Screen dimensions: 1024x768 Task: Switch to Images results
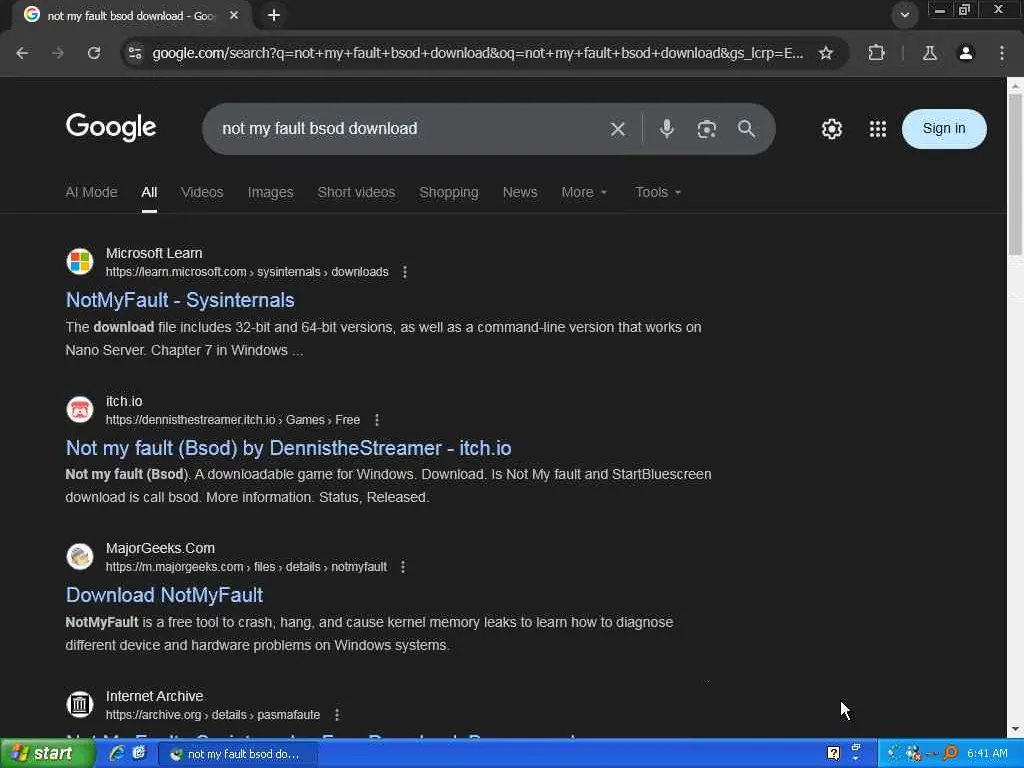pyautogui.click(x=270, y=192)
